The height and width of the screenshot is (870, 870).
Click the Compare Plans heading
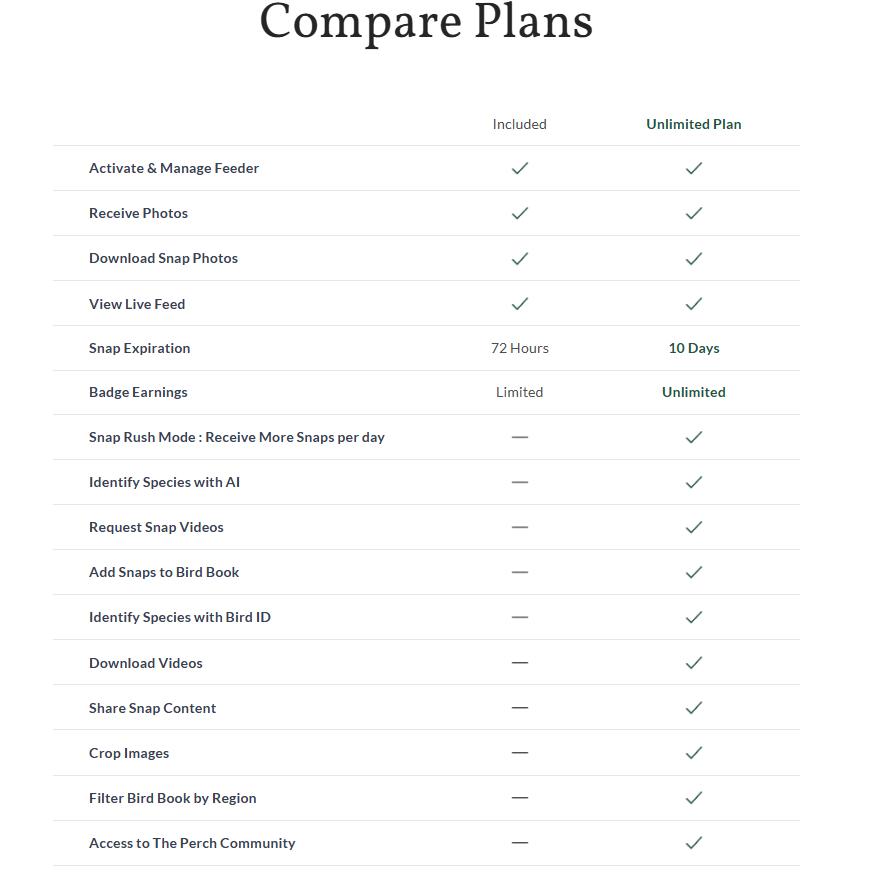point(426,21)
